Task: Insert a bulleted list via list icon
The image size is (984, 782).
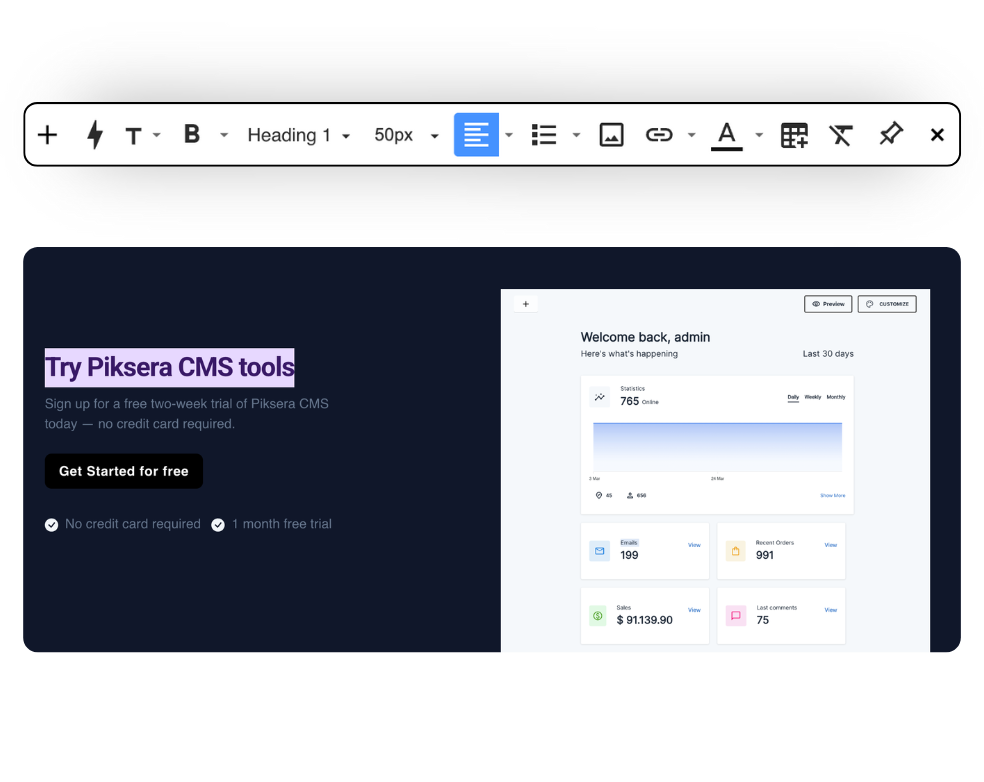Action: coord(544,135)
